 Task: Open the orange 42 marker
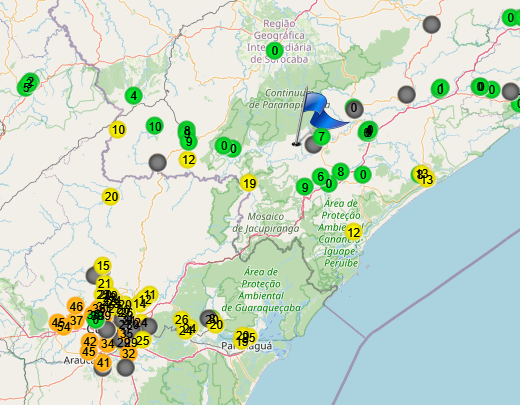click(90, 342)
